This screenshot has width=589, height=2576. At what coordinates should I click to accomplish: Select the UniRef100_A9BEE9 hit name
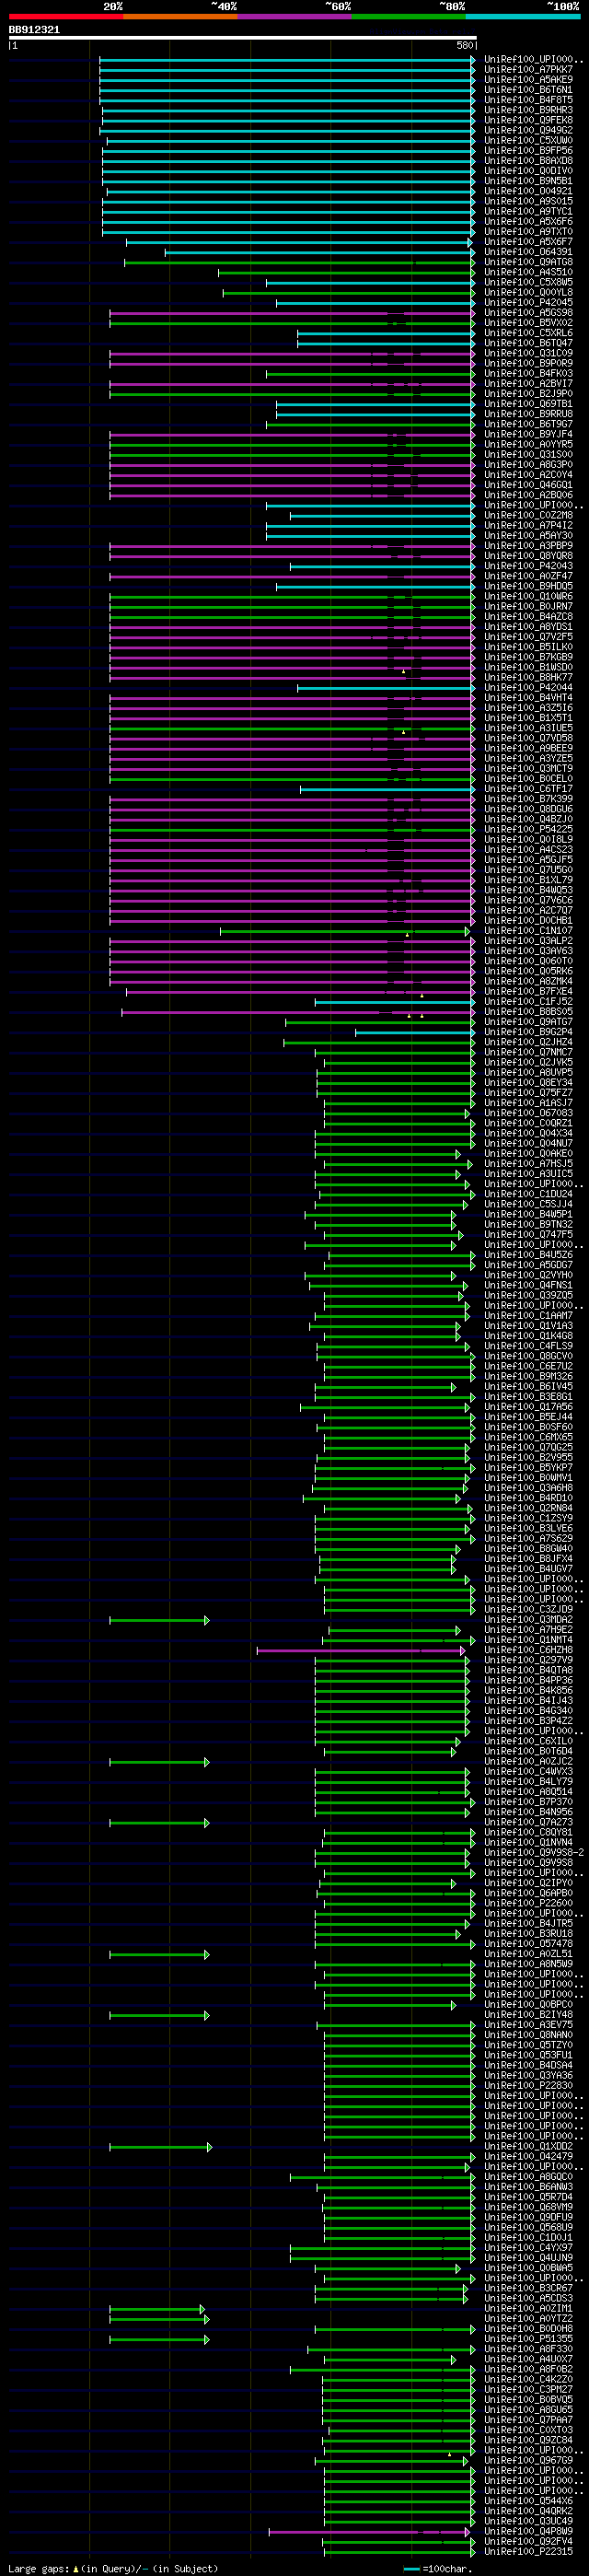pyautogui.click(x=529, y=749)
